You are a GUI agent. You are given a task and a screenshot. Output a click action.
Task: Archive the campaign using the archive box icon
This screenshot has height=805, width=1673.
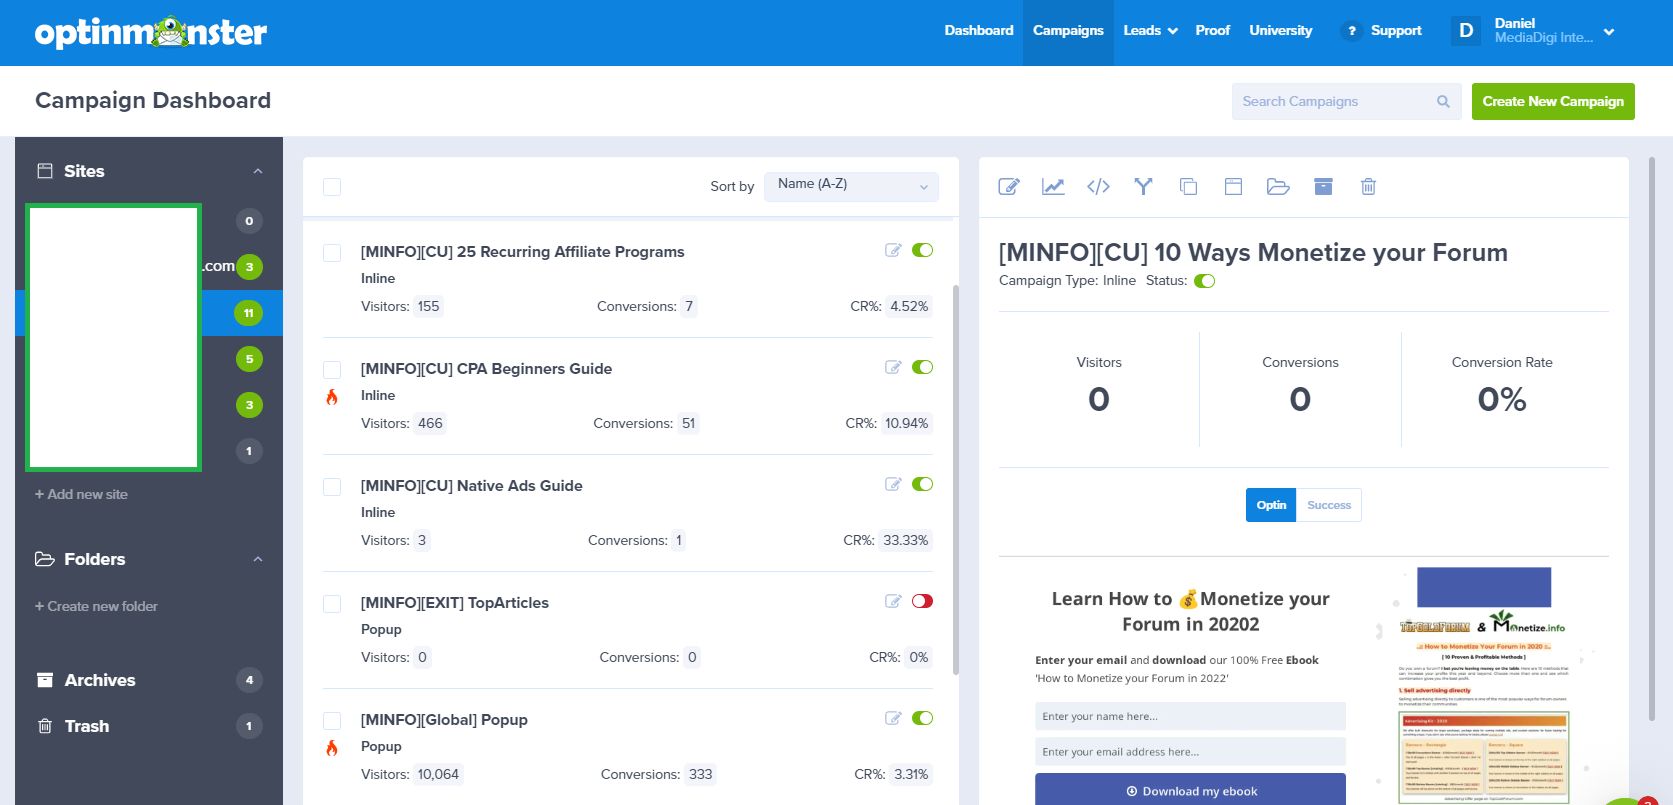pyautogui.click(x=1323, y=187)
